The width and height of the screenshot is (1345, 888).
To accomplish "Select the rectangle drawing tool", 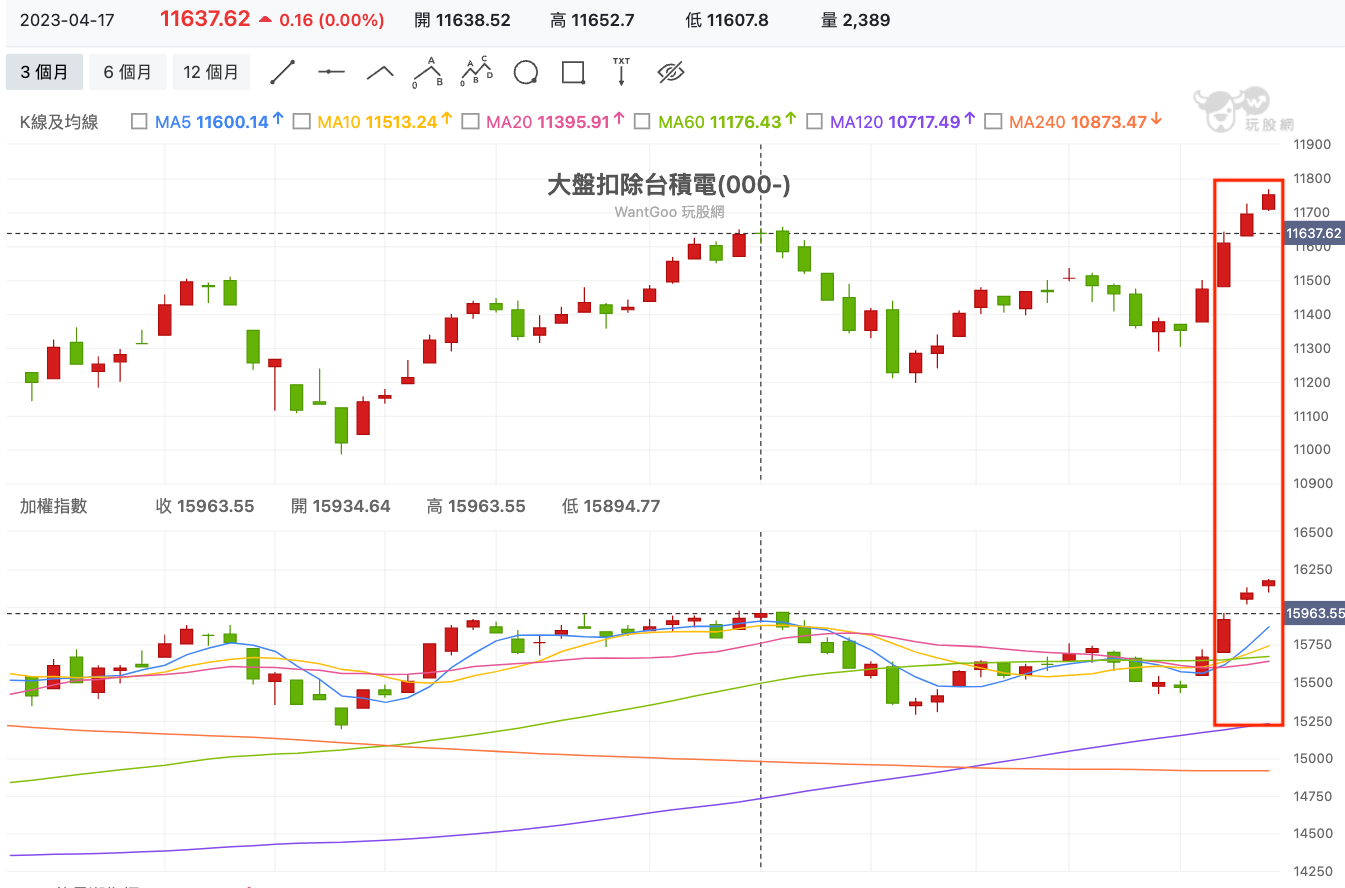I will point(573,72).
